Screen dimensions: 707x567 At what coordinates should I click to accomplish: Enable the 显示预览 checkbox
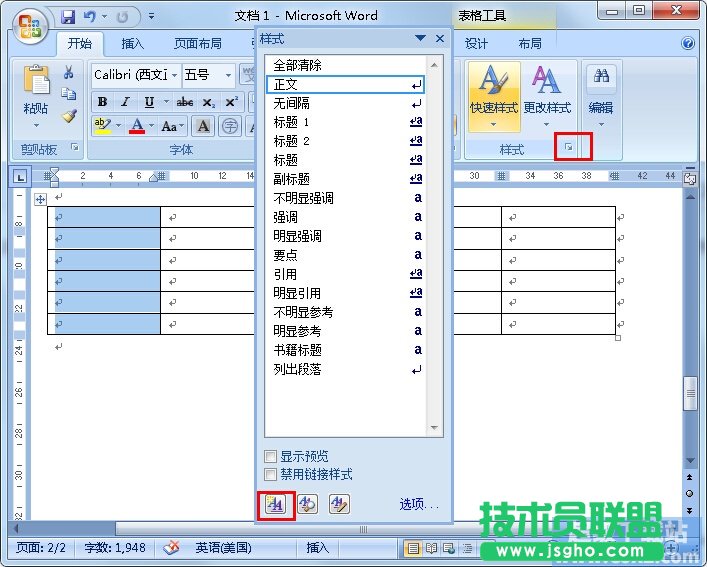271,457
